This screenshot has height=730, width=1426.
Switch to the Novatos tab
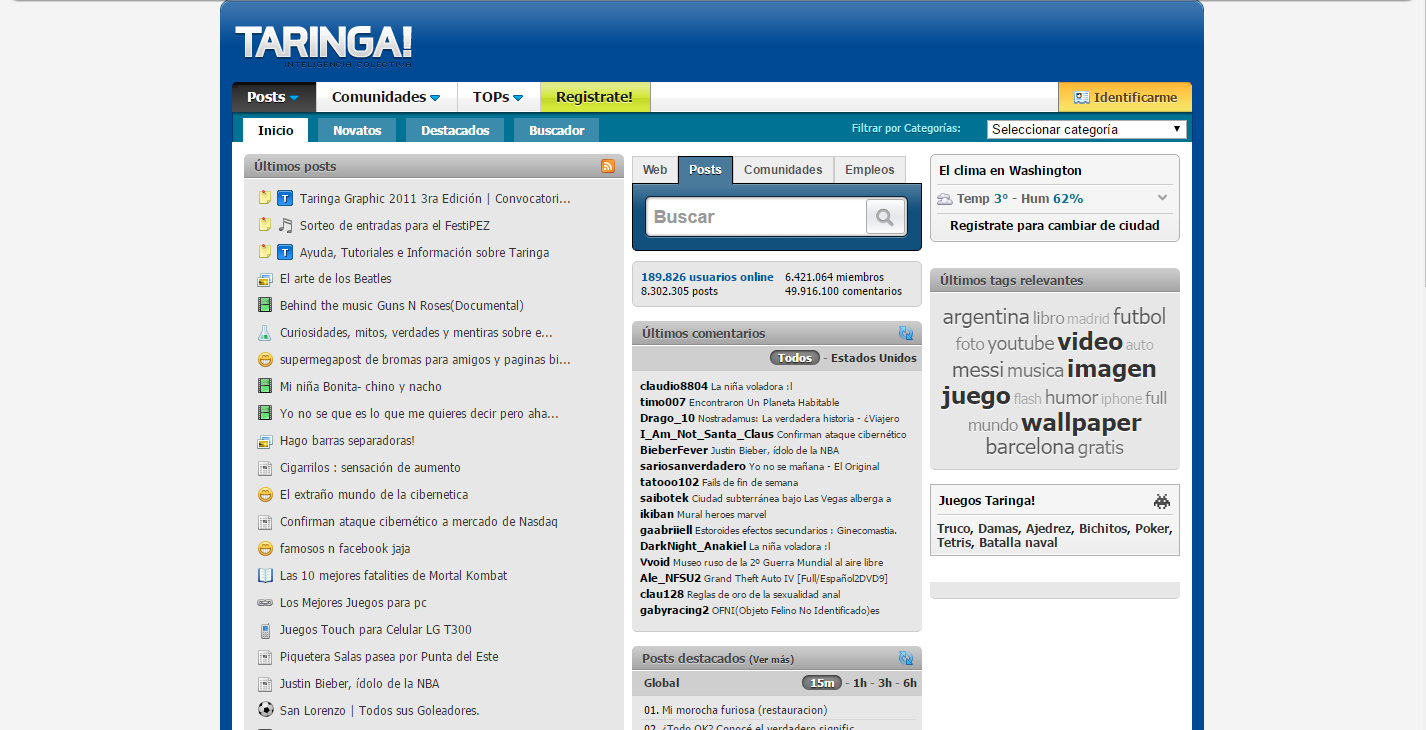point(357,130)
